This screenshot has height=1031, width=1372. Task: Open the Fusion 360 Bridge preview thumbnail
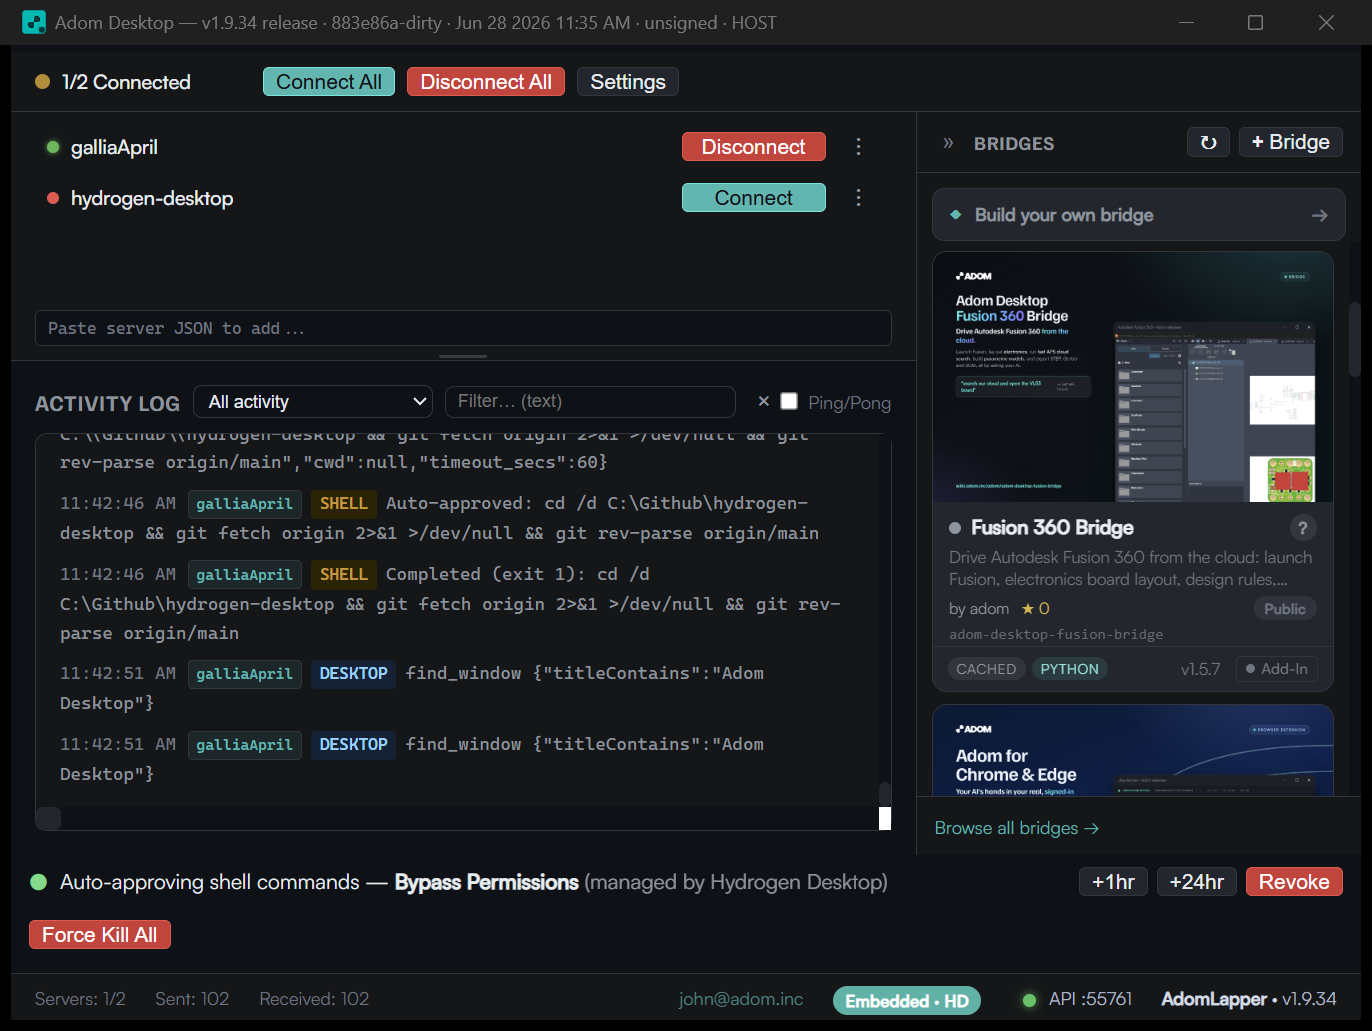(1133, 377)
